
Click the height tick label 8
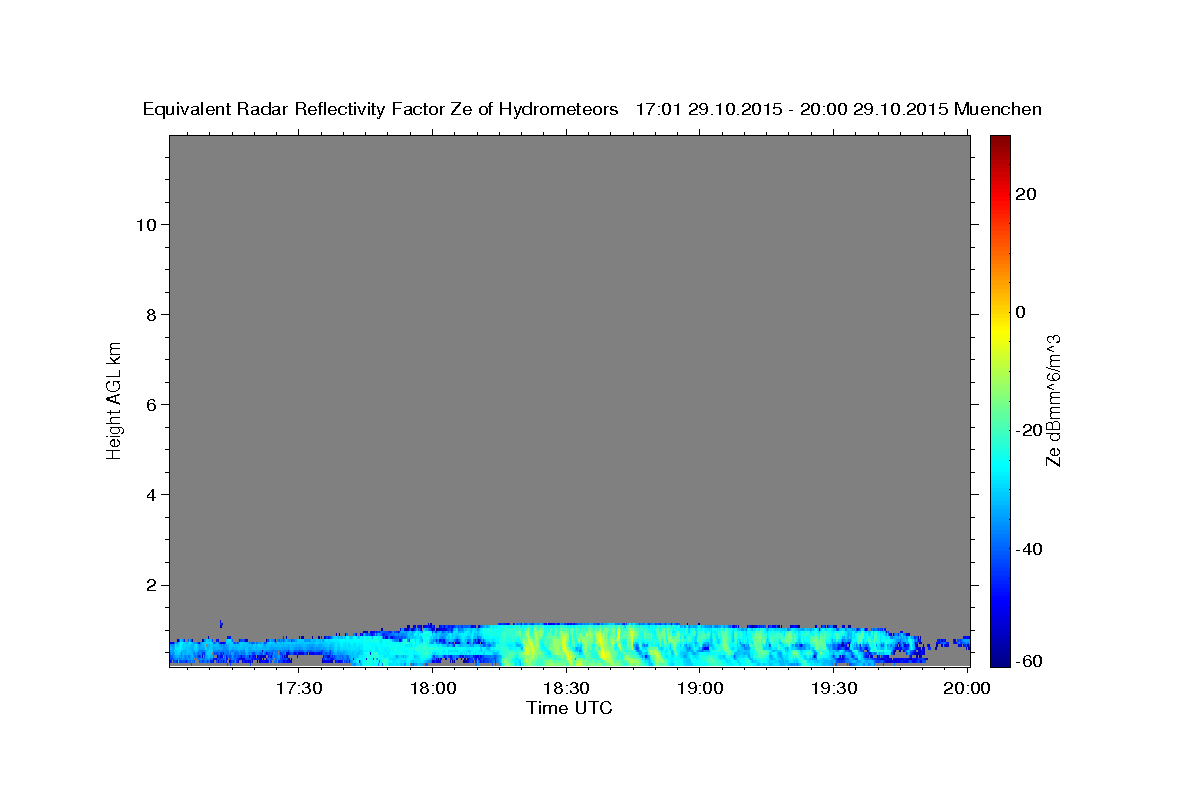(x=150, y=314)
